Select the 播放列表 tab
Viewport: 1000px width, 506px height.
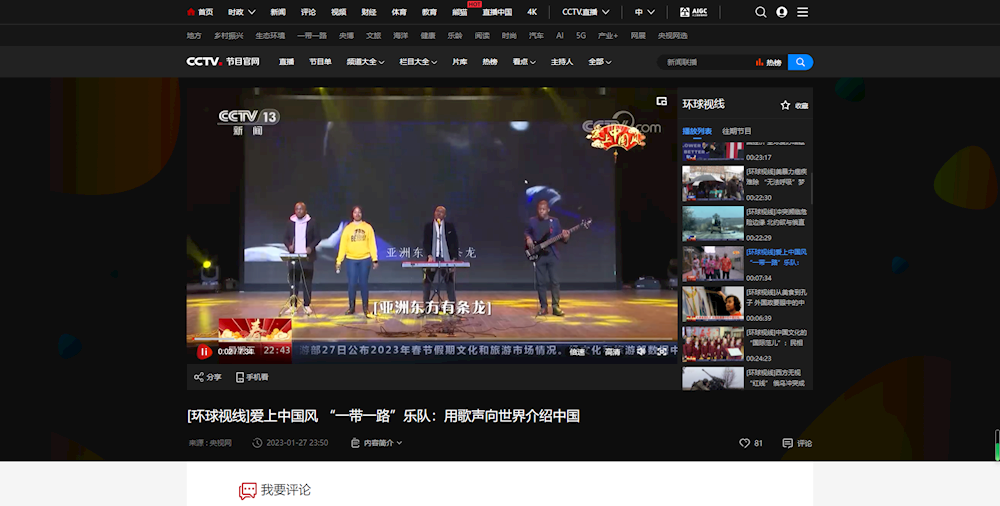697,131
